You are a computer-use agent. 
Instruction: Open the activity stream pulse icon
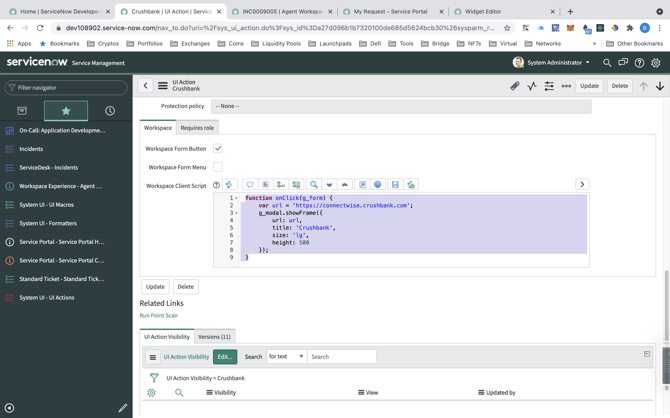pyautogui.click(x=532, y=86)
